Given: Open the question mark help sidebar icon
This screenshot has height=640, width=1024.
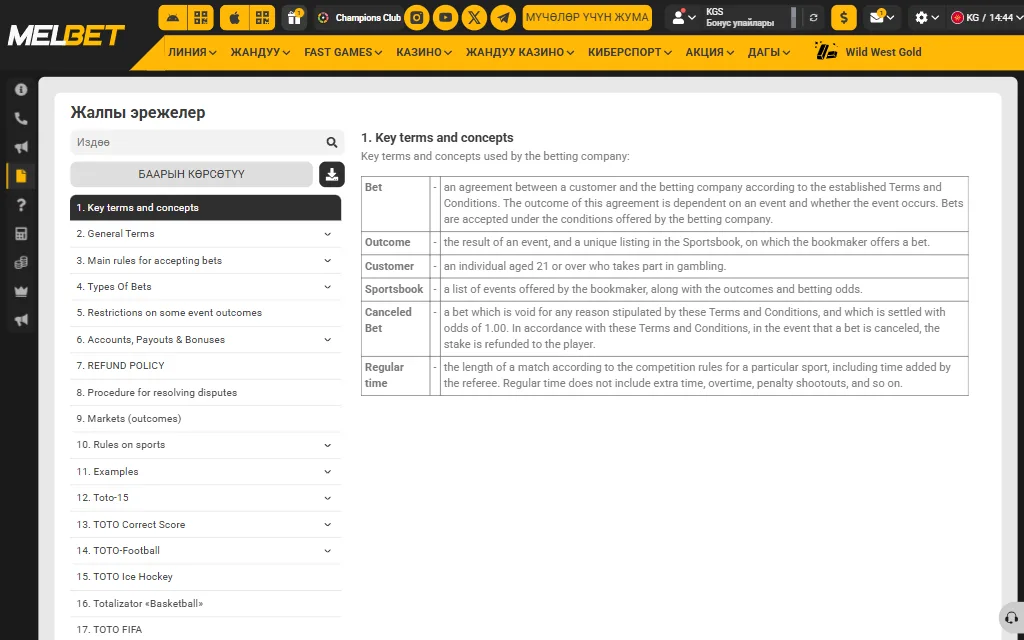Looking at the screenshot, I should 21,205.
